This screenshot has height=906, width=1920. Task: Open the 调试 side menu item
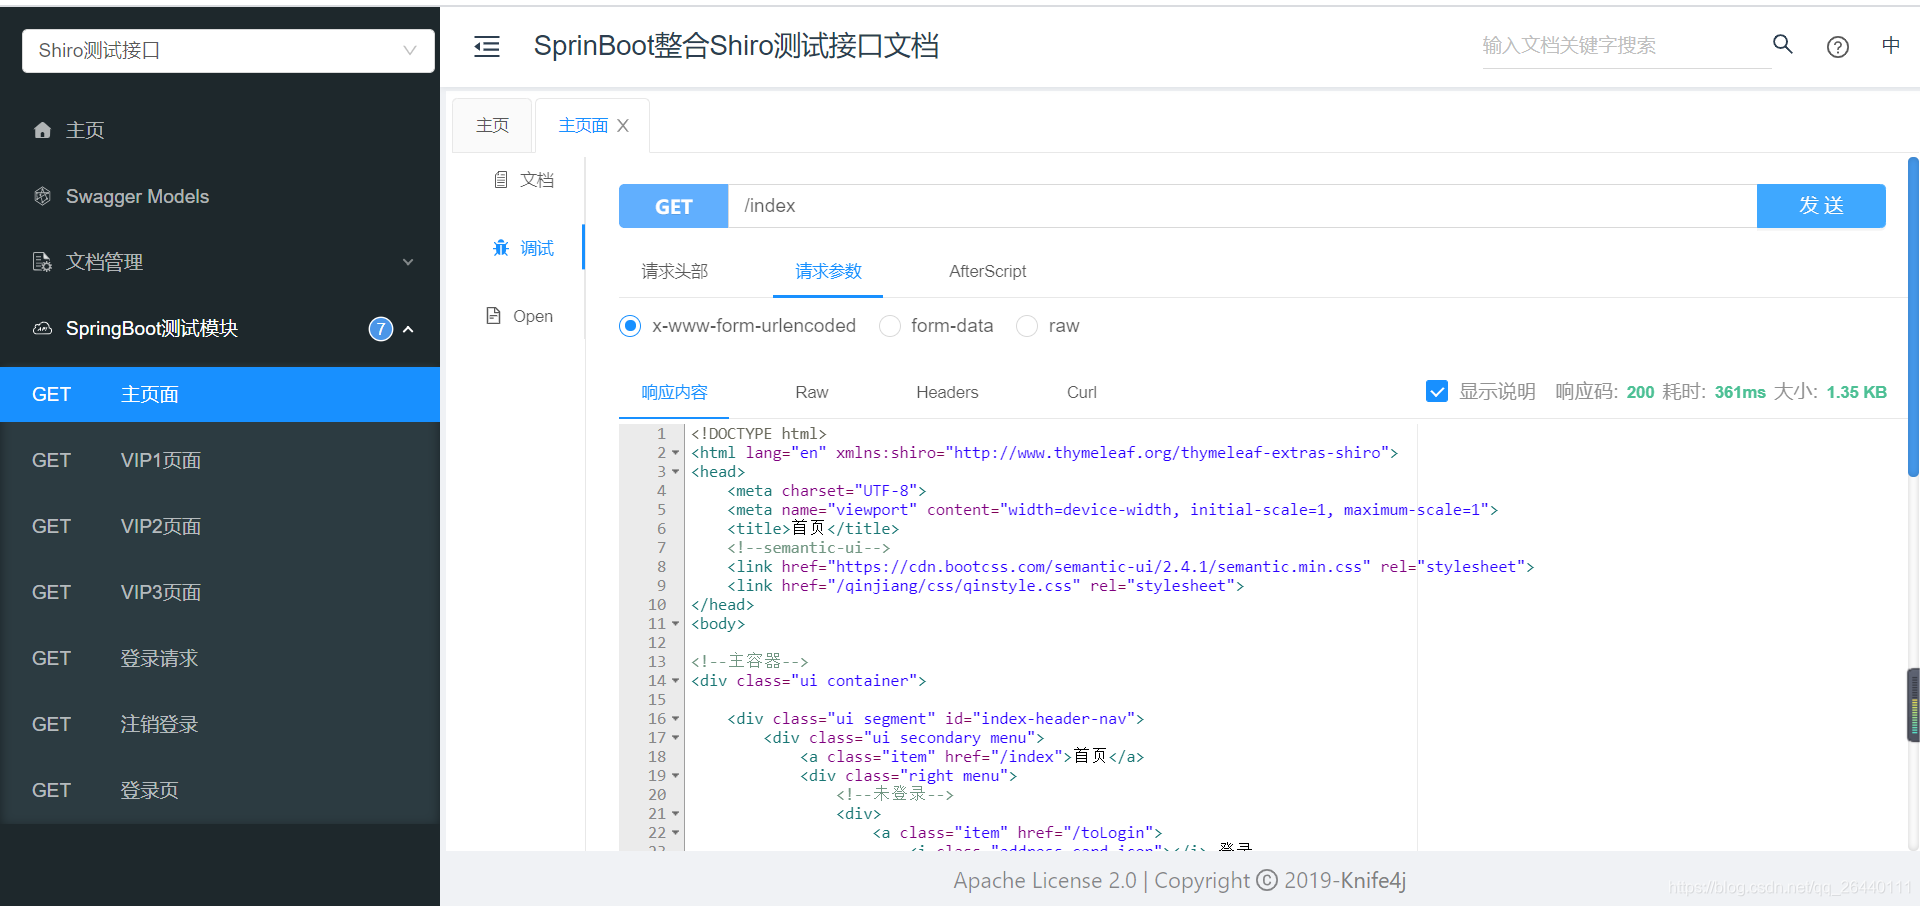[523, 248]
